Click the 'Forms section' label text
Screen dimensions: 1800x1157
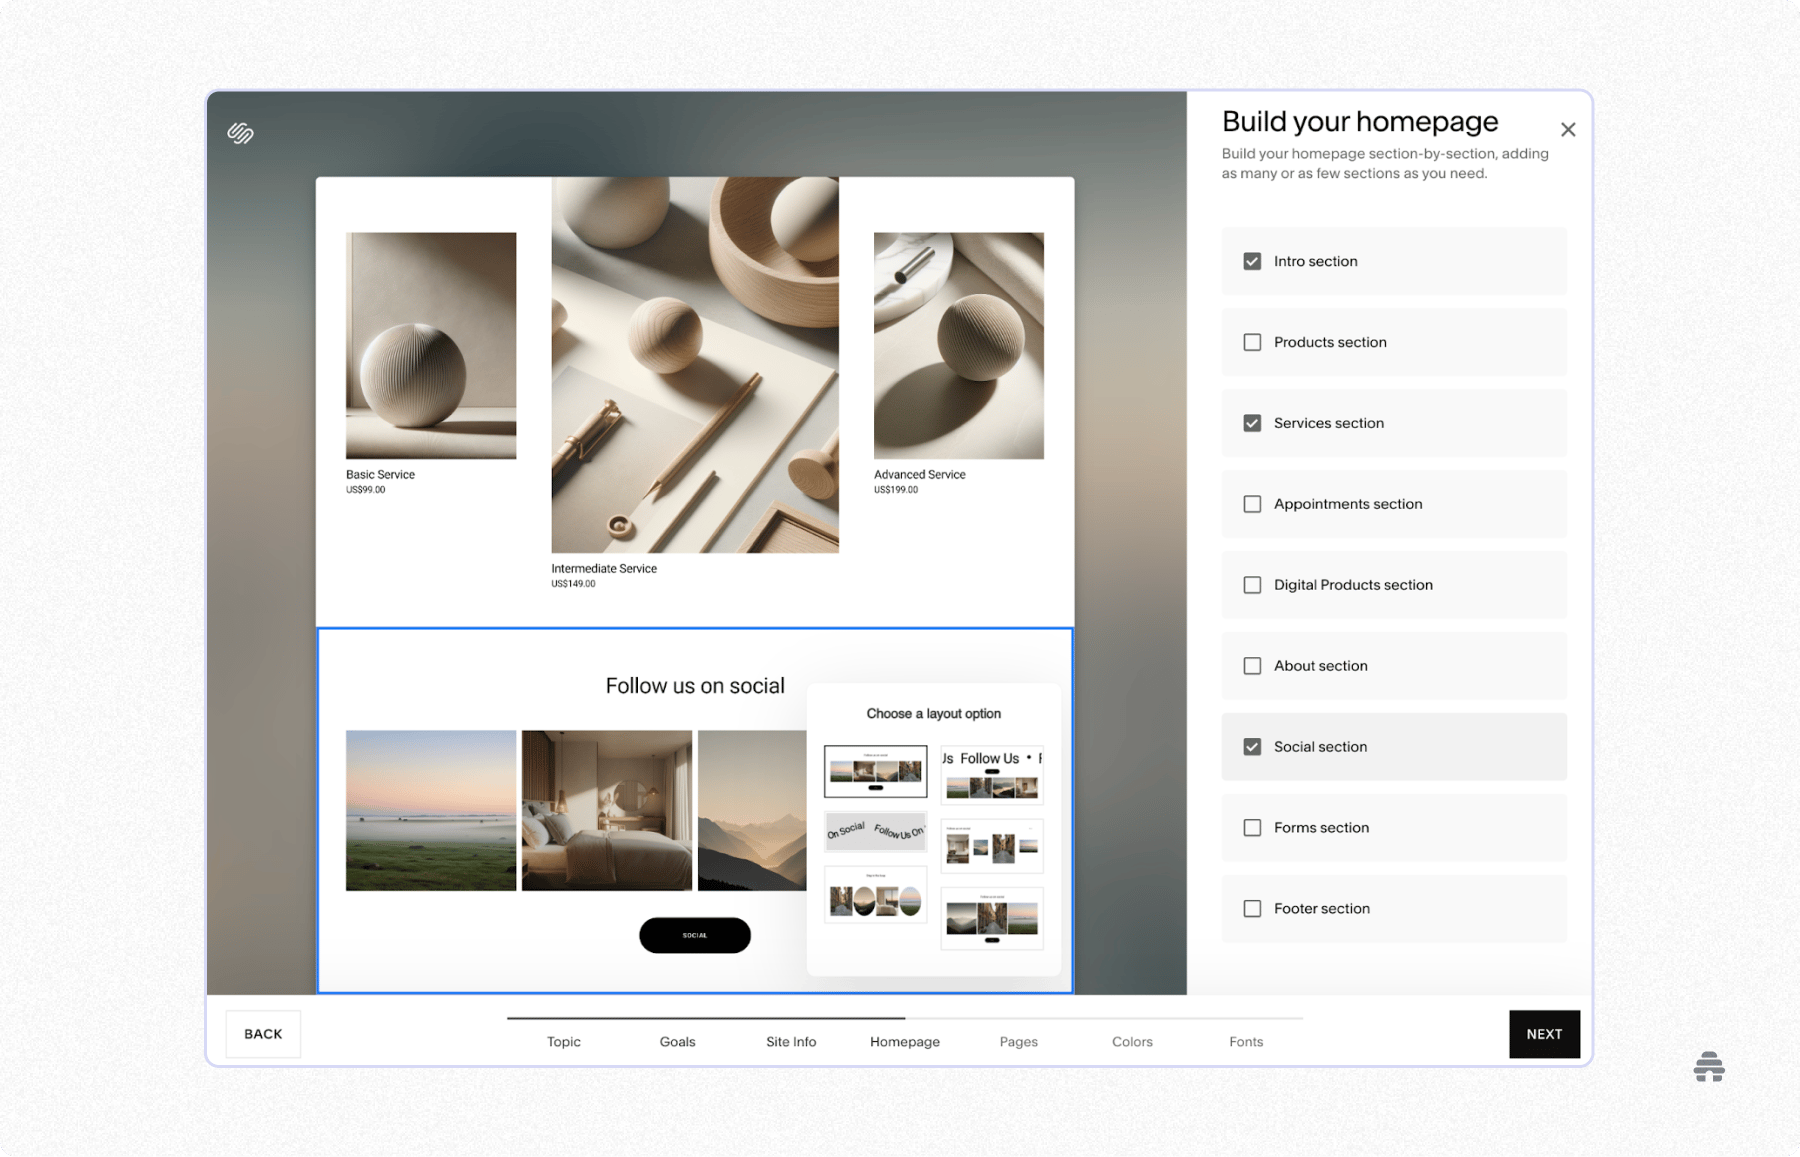(1321, 828)
